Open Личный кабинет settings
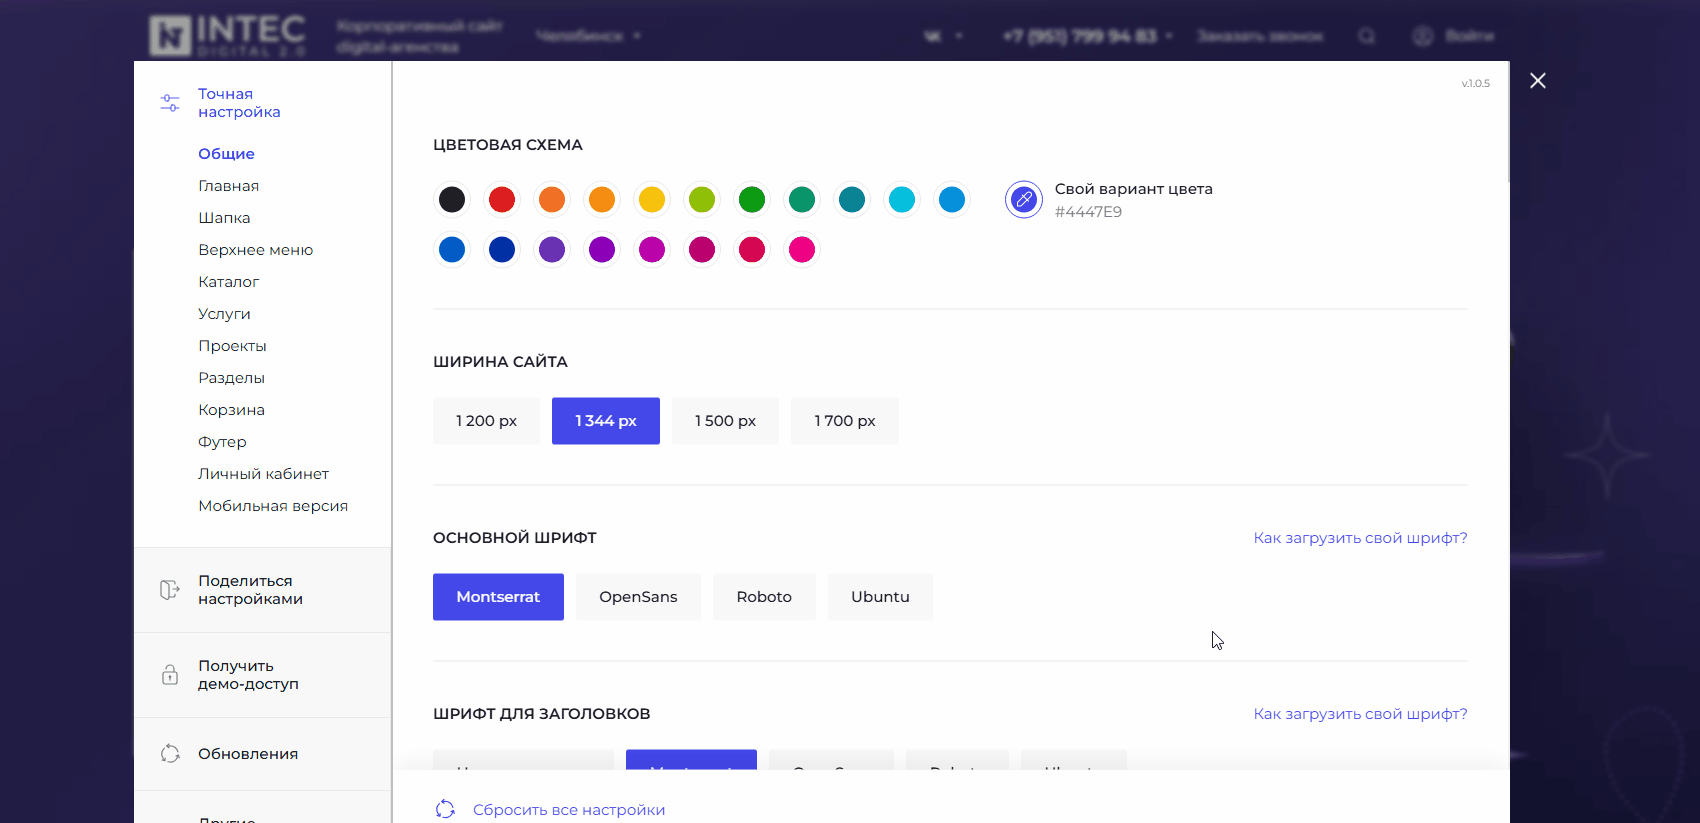1700x823 pixels. [x=263, y=474]
